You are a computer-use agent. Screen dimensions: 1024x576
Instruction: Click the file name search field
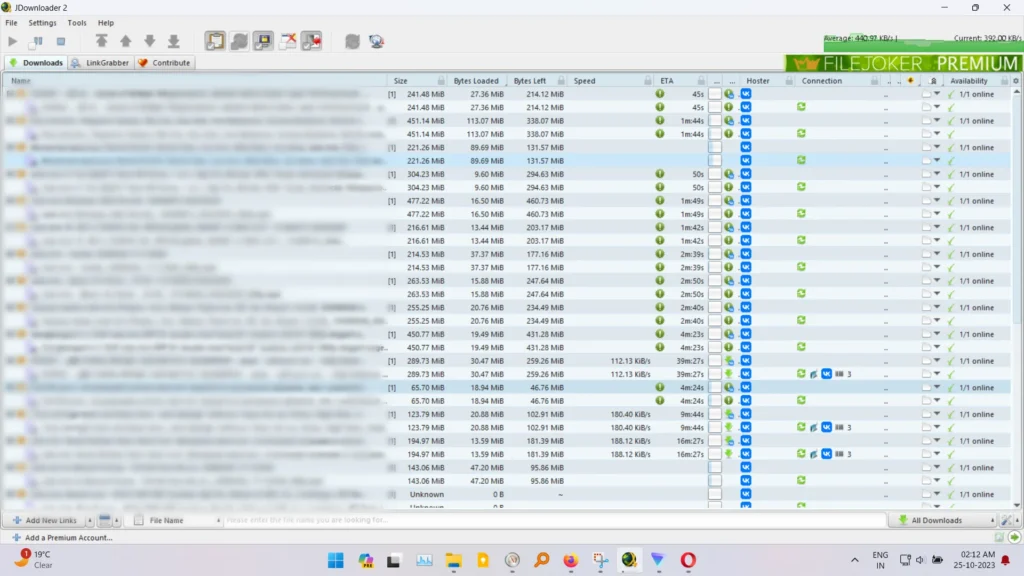click(x=550, y=520)
